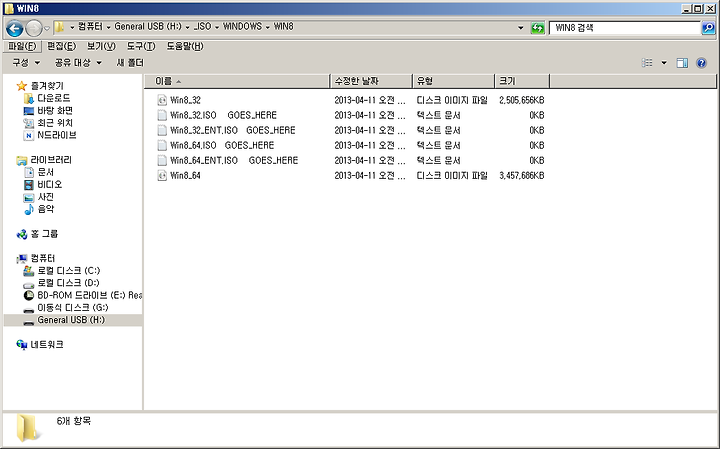720x449 pixels.
Task: Open the 편집(E) menu
Action: click(62, 46)
